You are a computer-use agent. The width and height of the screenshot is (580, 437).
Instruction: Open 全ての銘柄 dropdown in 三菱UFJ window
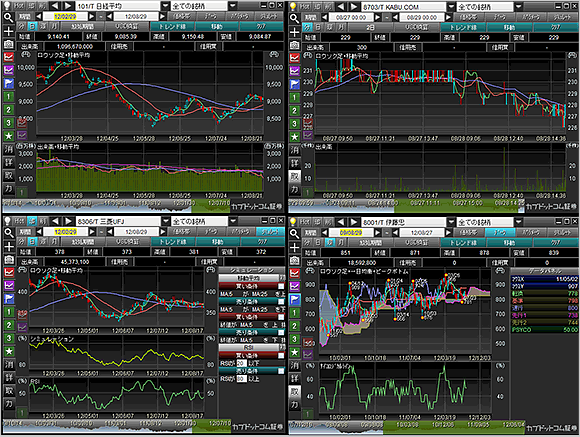pyautogui.click(x=233, y=221)
